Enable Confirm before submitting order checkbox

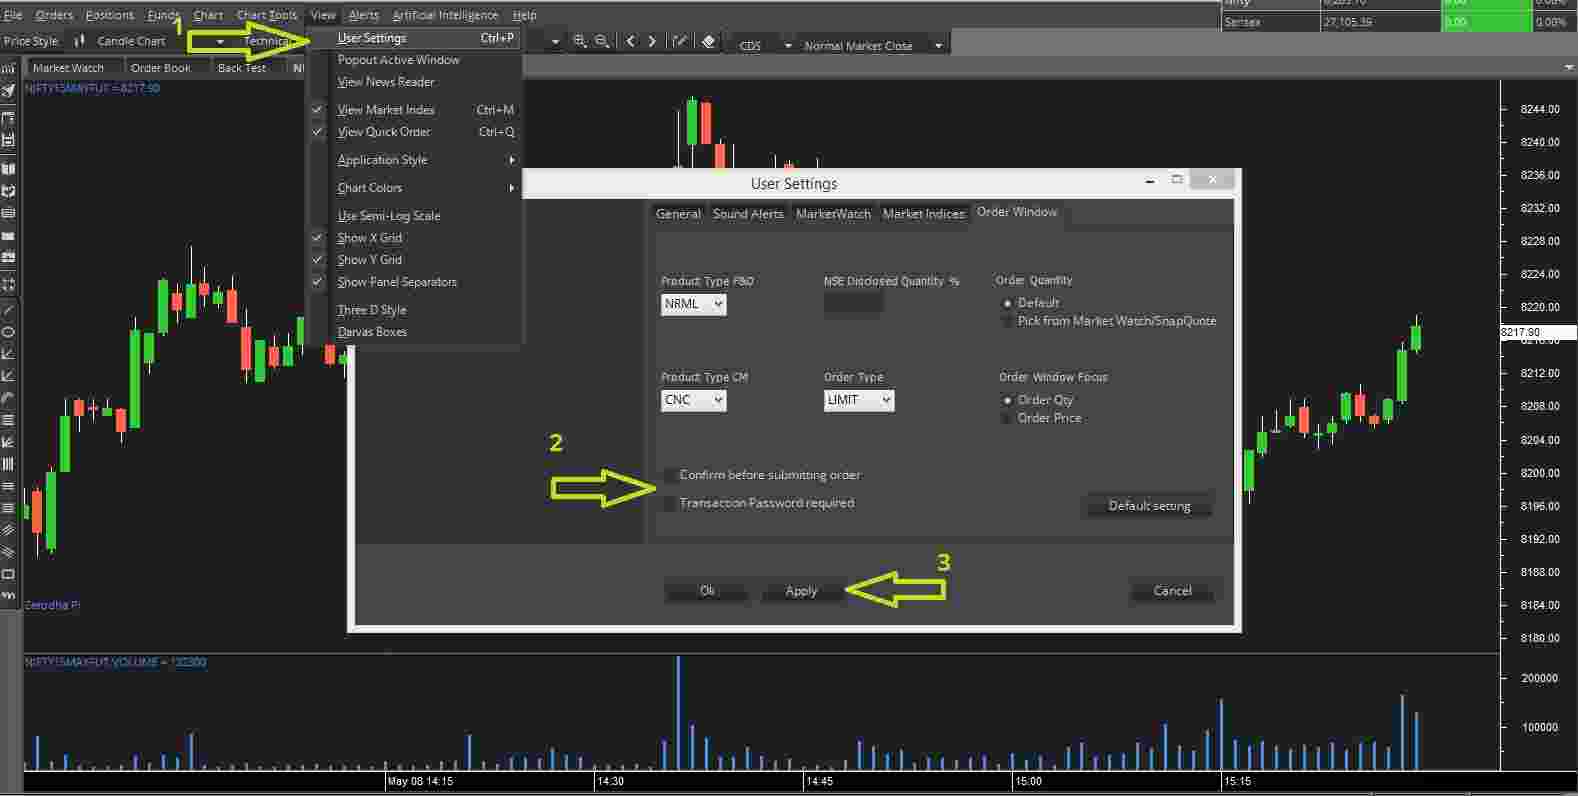[x=669, y=476]
